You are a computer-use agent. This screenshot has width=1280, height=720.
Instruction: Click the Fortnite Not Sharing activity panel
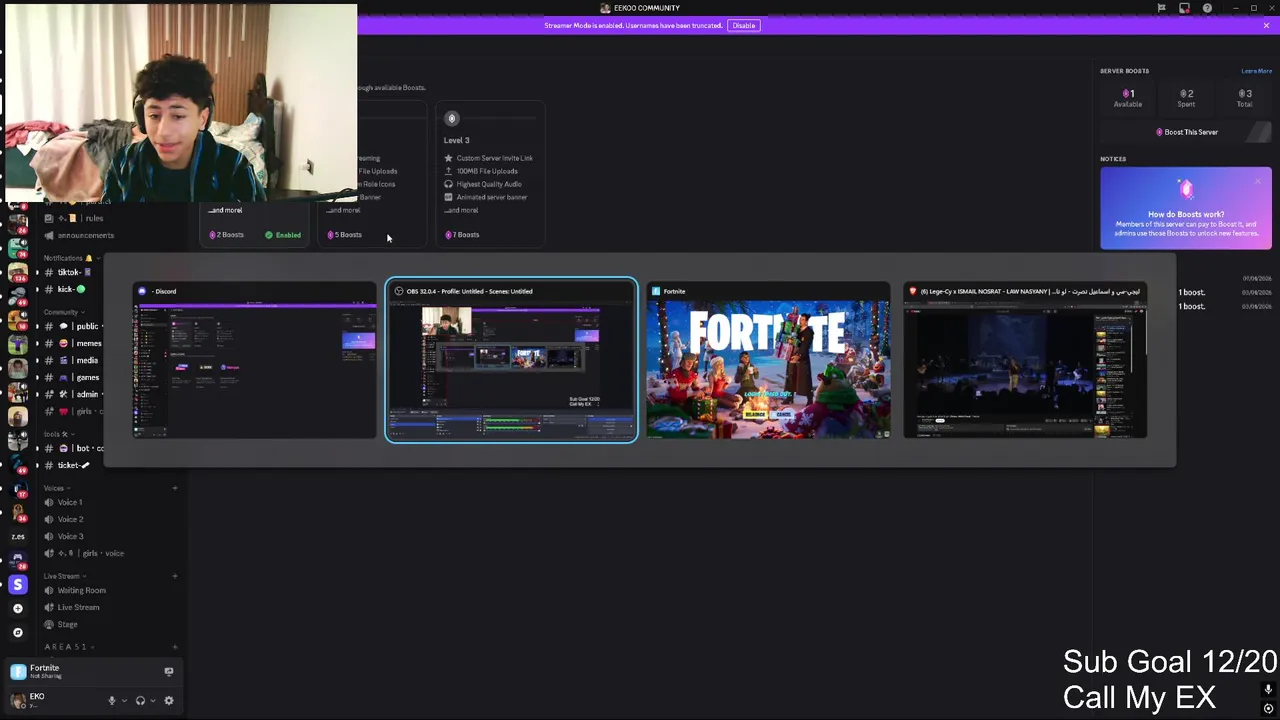(92, 672)
